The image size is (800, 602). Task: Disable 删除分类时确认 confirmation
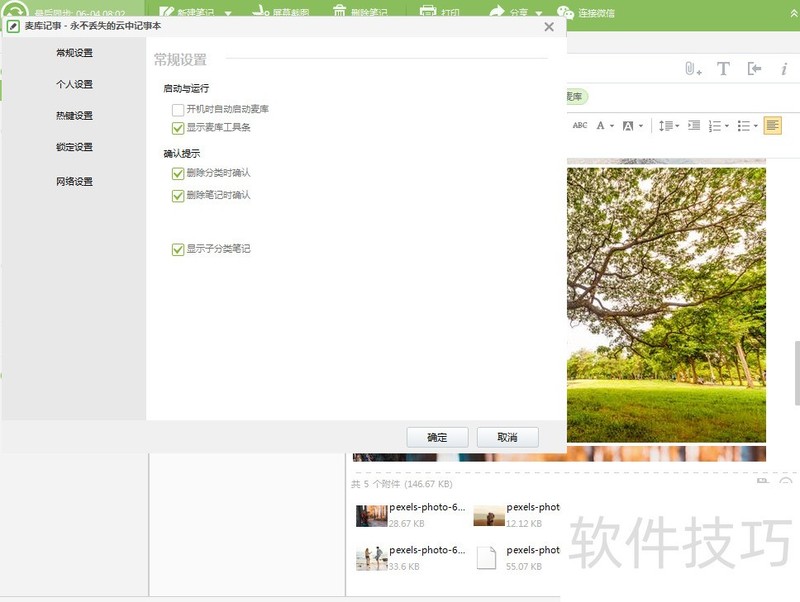[x=176, y=172]
